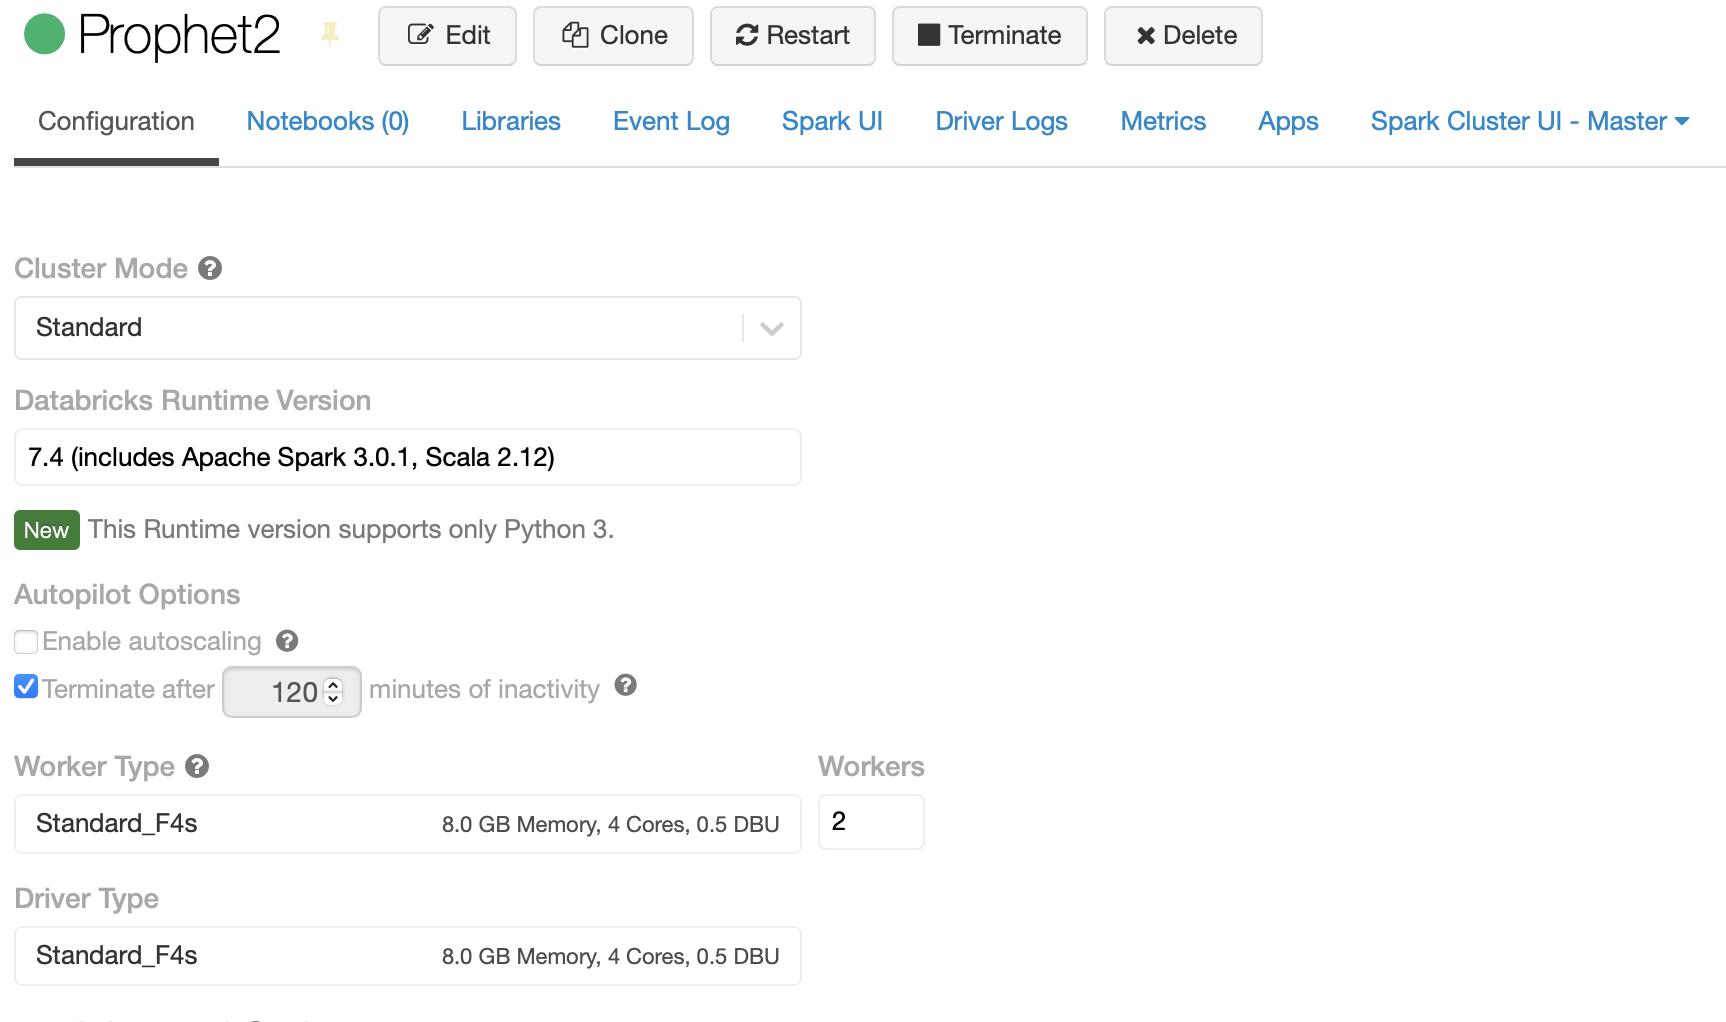Click the Prophet2 cluster name
This screenshot has height=1022, width=1726.
179,35
